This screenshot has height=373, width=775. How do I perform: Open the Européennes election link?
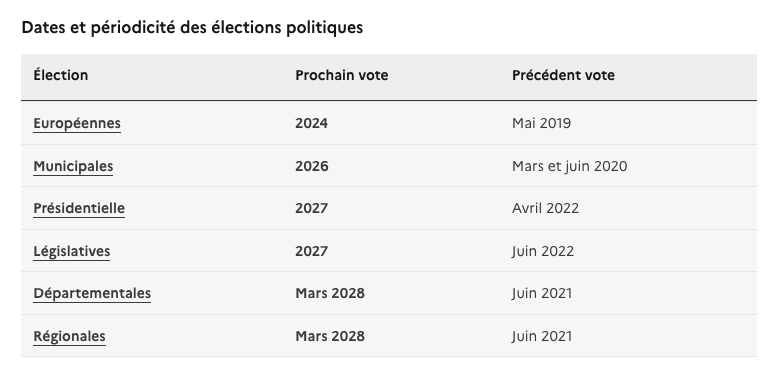(x=77, y=123)
